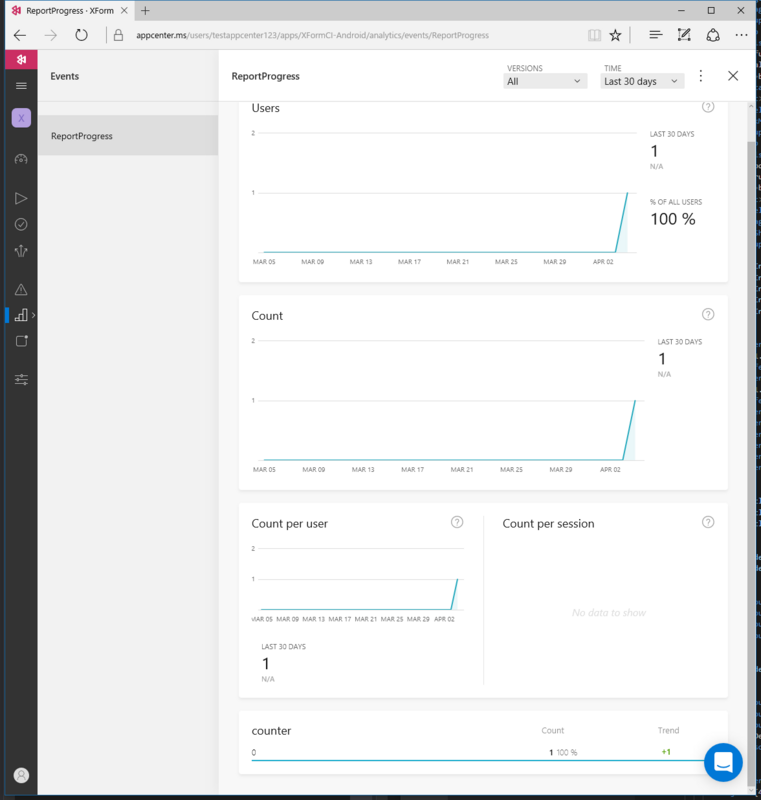Click the site lock security icon

[118, 35]
